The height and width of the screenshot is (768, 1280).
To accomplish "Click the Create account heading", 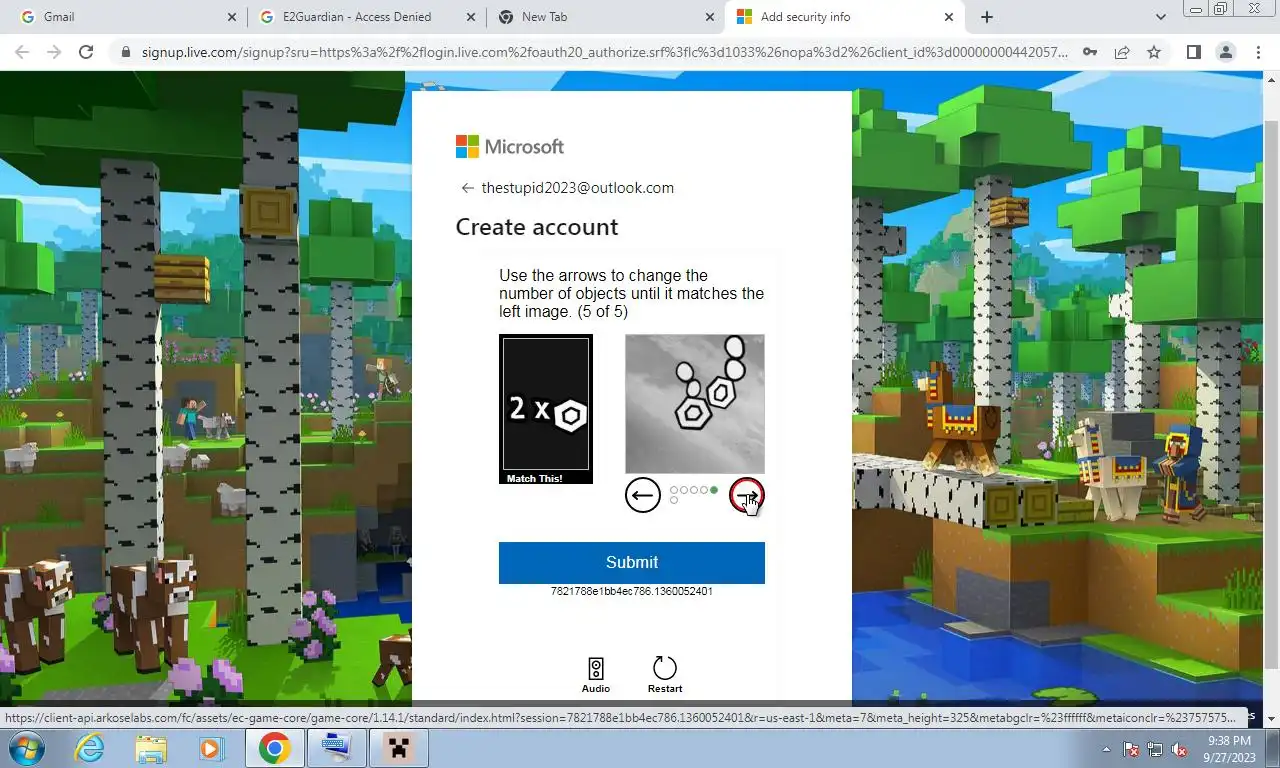I will point(537,227).
